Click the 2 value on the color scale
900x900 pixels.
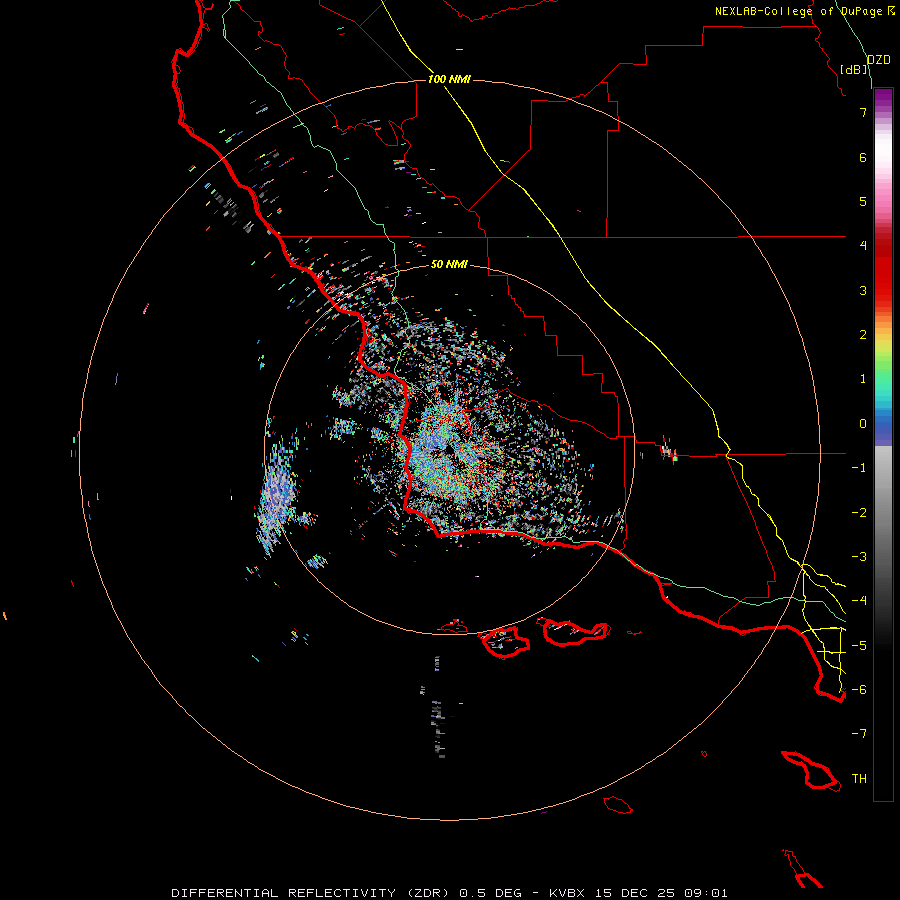coord(863,335)
